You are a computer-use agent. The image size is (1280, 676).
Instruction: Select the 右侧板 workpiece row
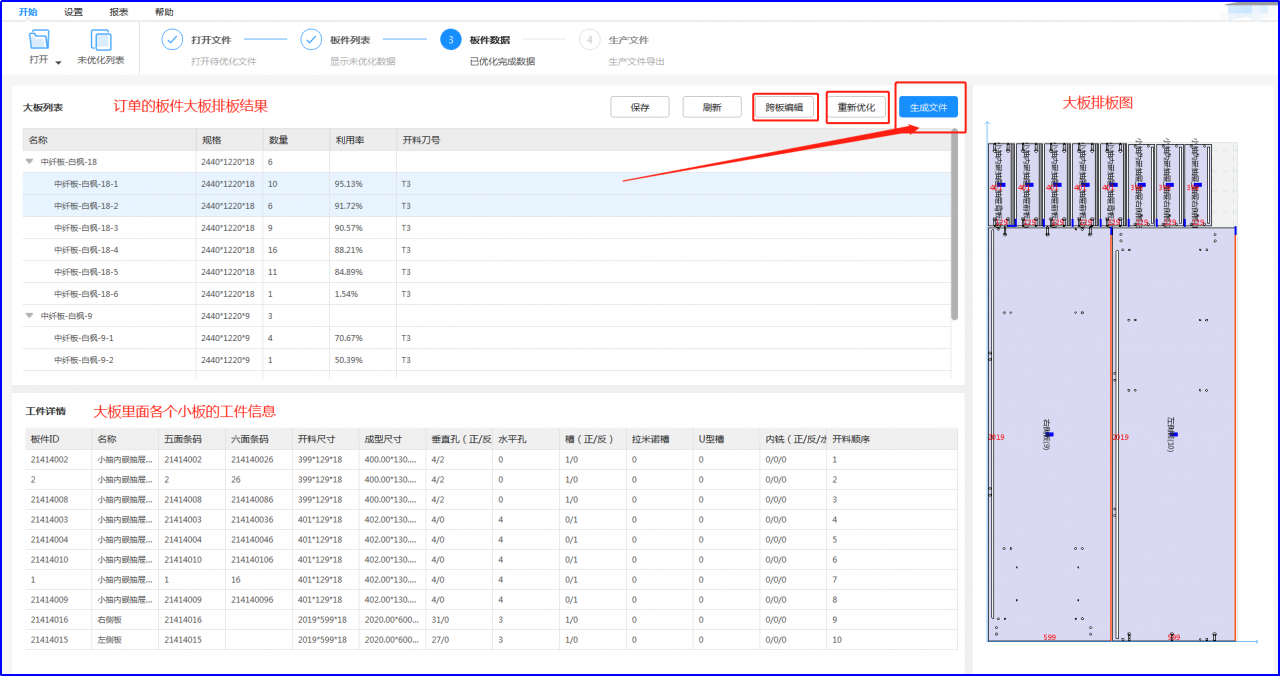pos(490,620)
